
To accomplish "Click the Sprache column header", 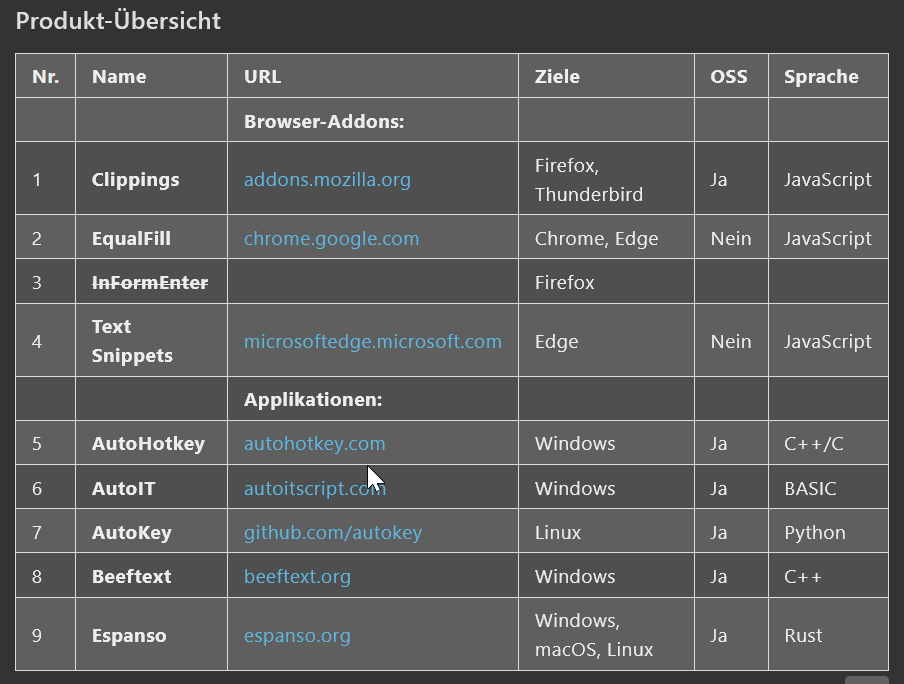I will point(820,77).
